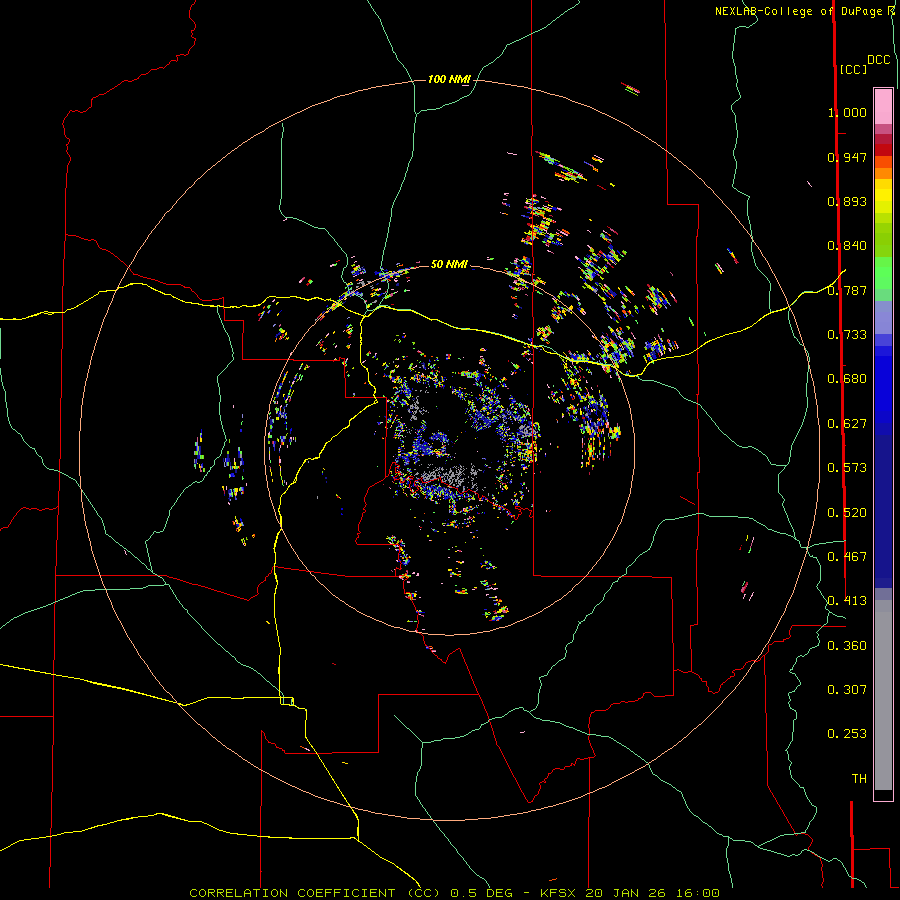Pick the pink segment atop the color bar
Image resolution: width=900 pixels, height=900 pixels.
point(883,107)
